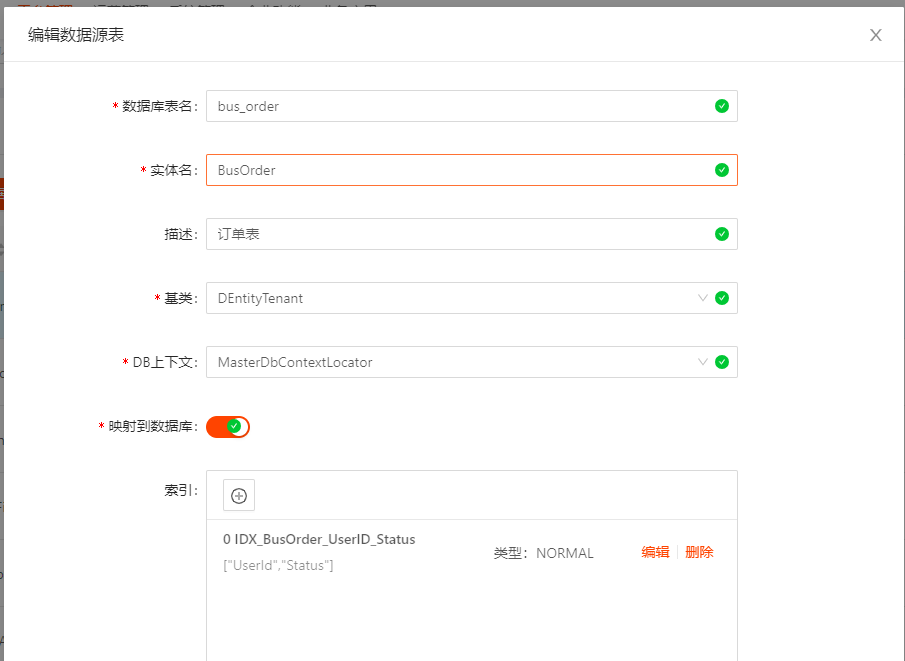Image resolution: width=905 pixels, height=661 pixels.
Task: Click the 类型: NORMAL index type label
Action: 543,553
